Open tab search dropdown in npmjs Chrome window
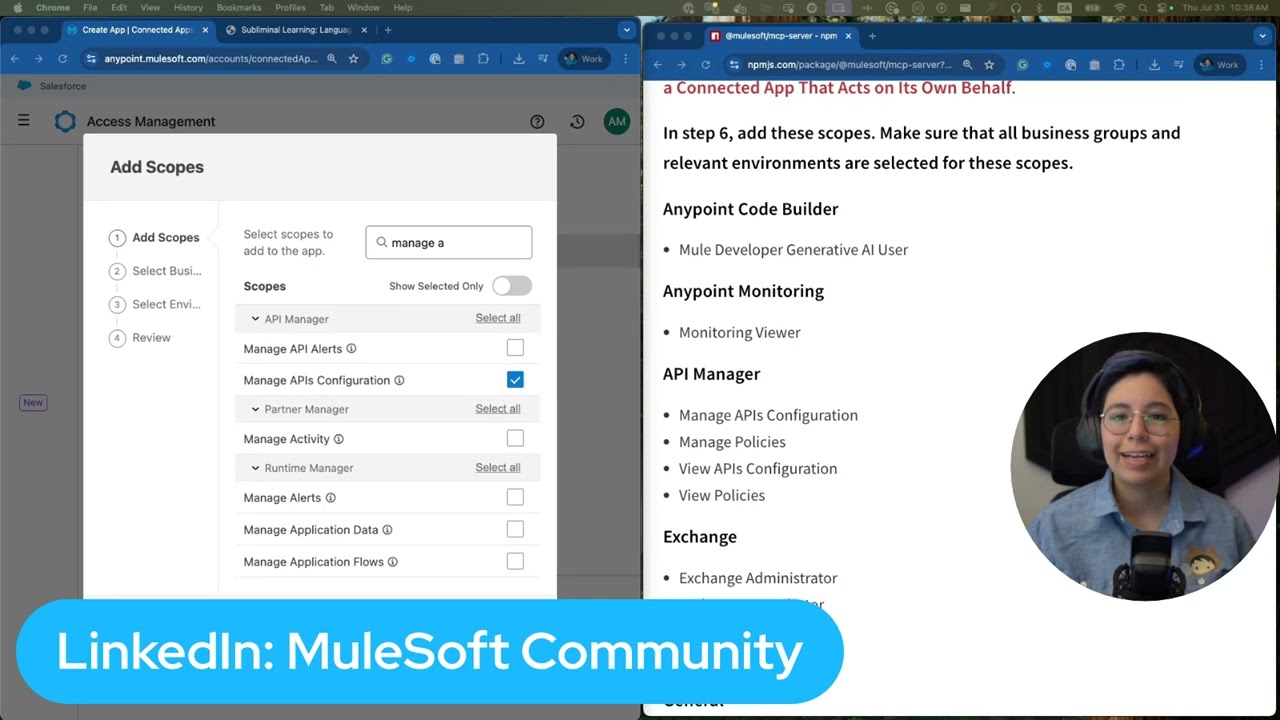This screenshot has width=1280, height=720. click(x=1262, y=36)
